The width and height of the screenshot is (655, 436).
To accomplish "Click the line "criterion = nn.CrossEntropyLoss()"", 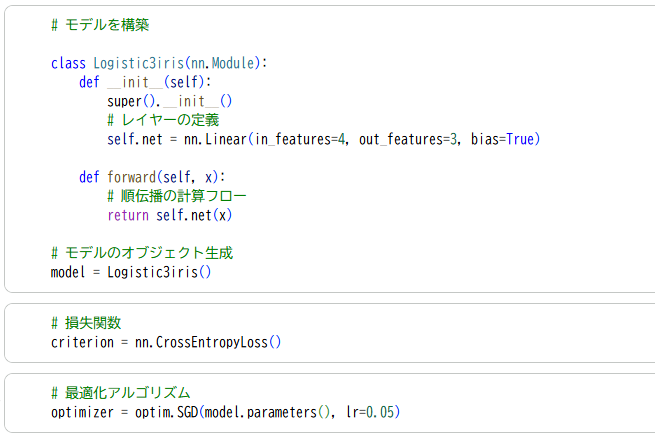I will pyautogui.click(x=166, y=342).
